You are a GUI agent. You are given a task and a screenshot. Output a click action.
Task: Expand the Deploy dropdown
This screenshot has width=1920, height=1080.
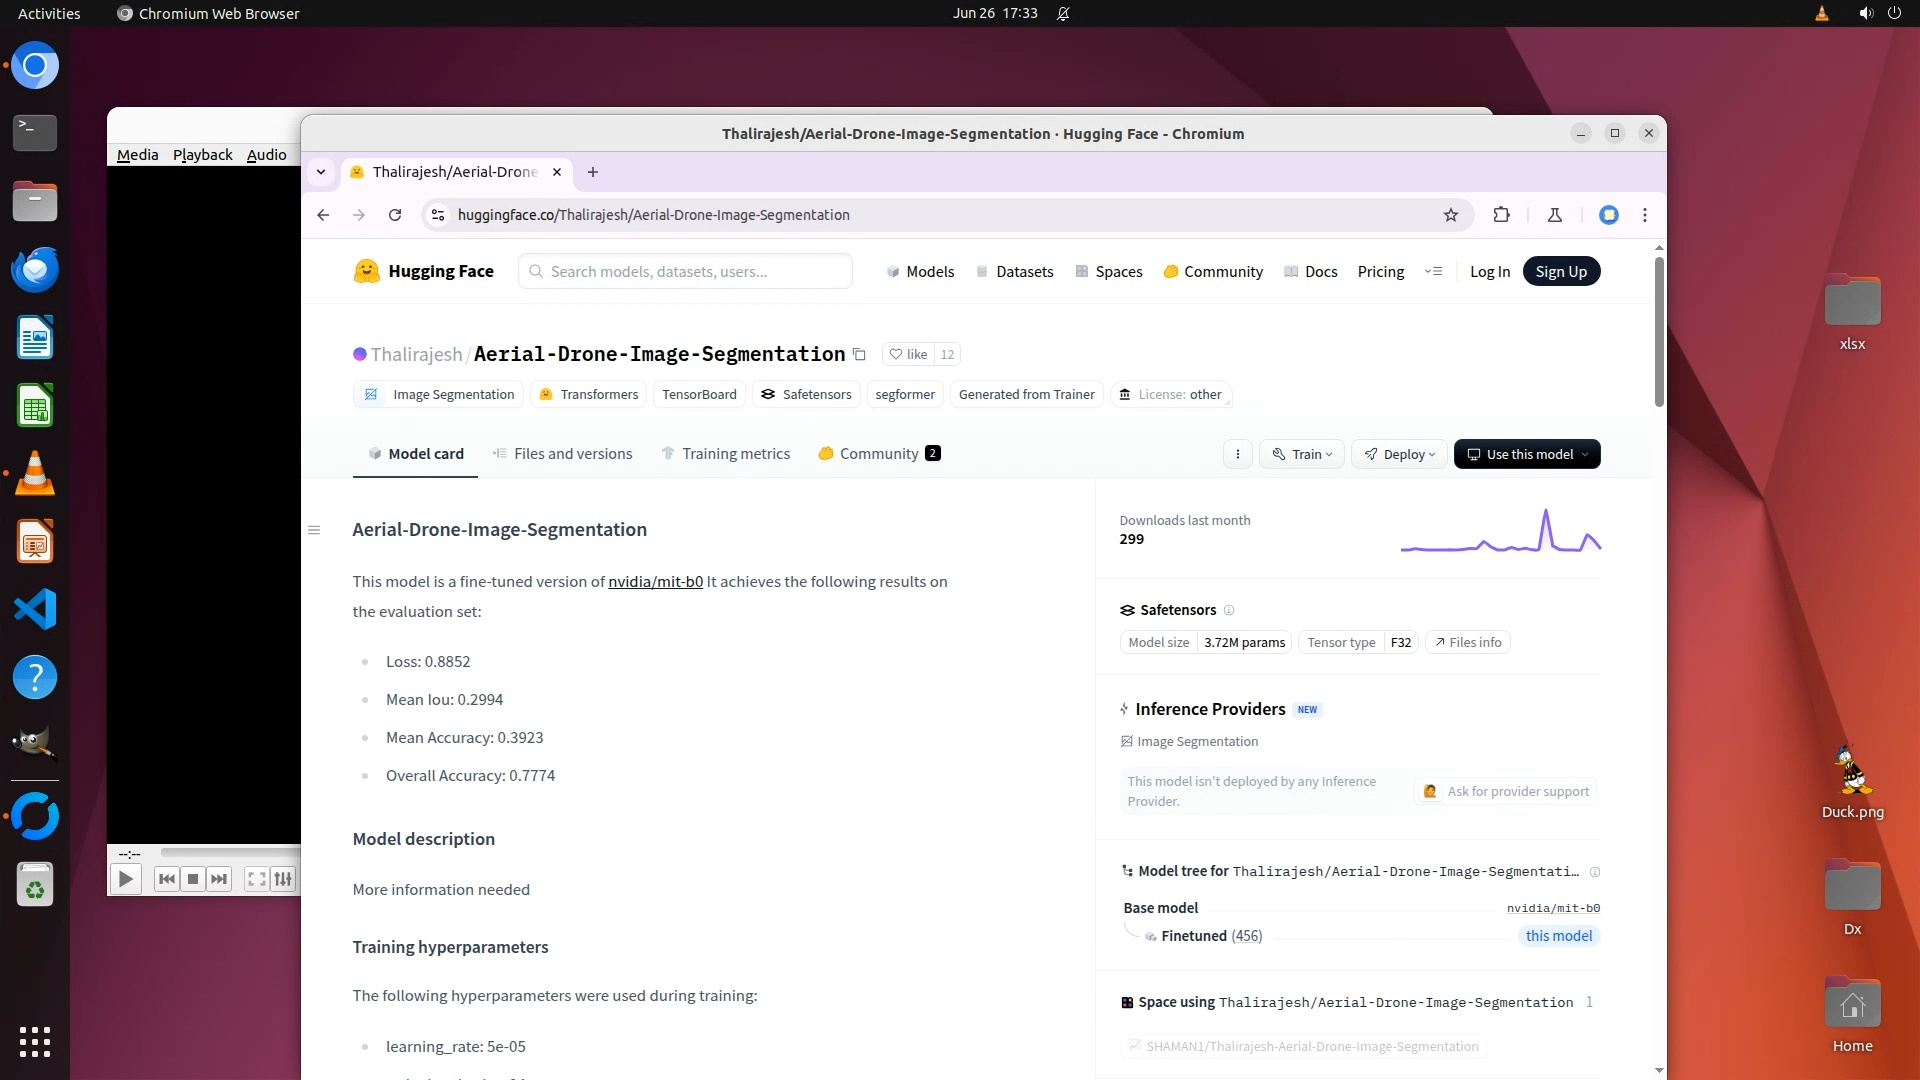[x=1400, y=454]
